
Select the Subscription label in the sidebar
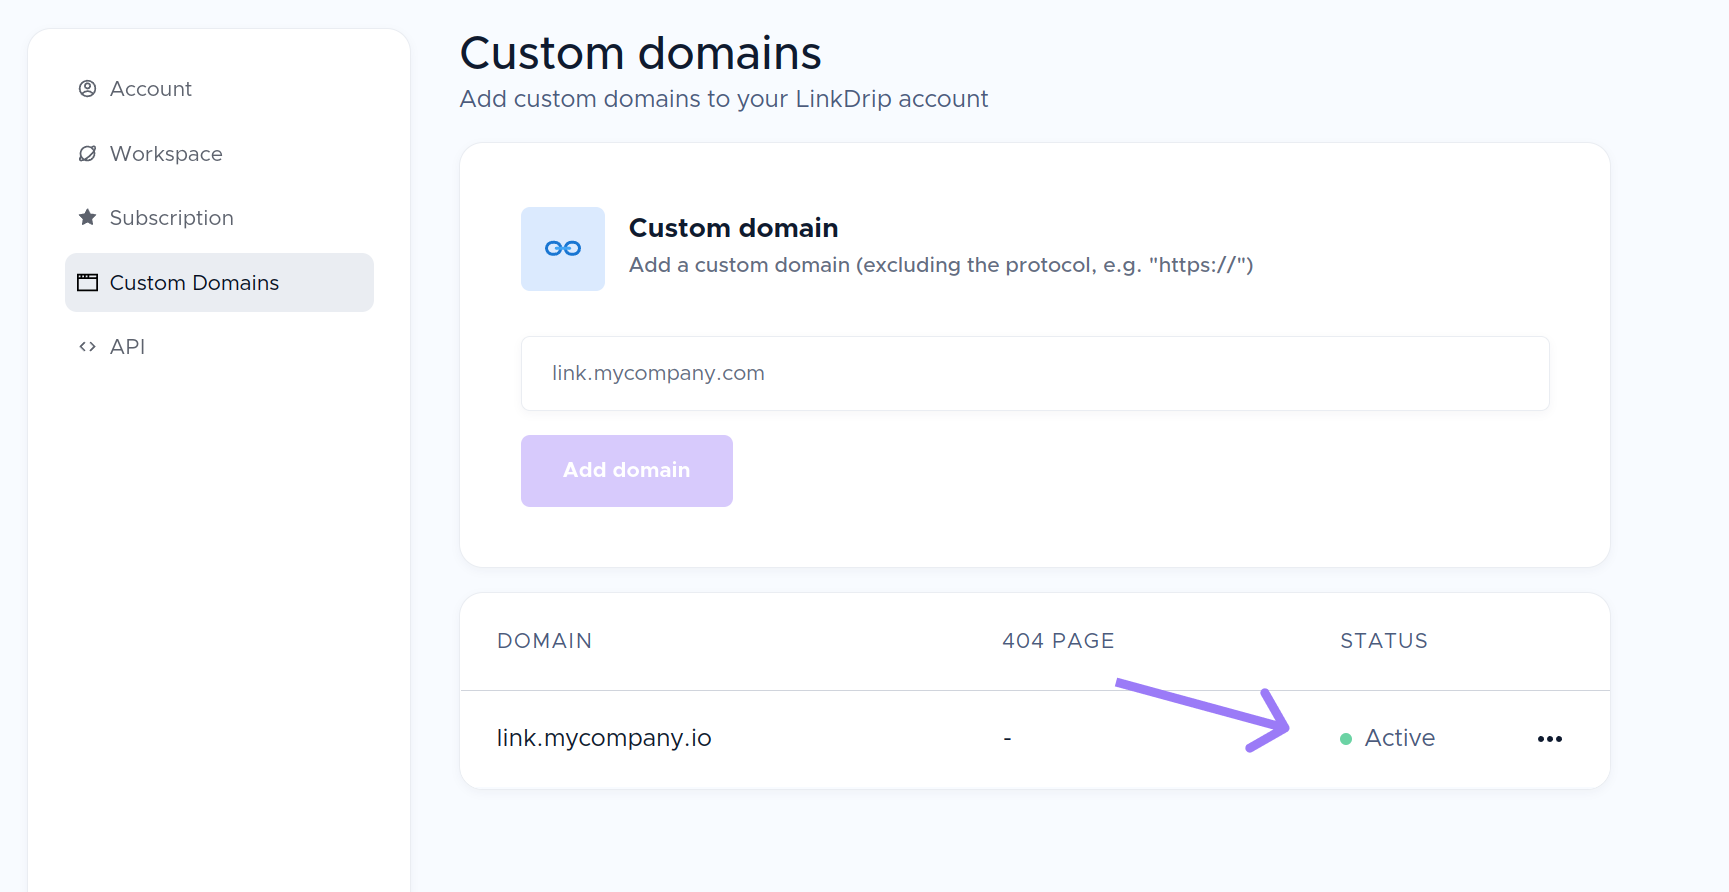172,218
